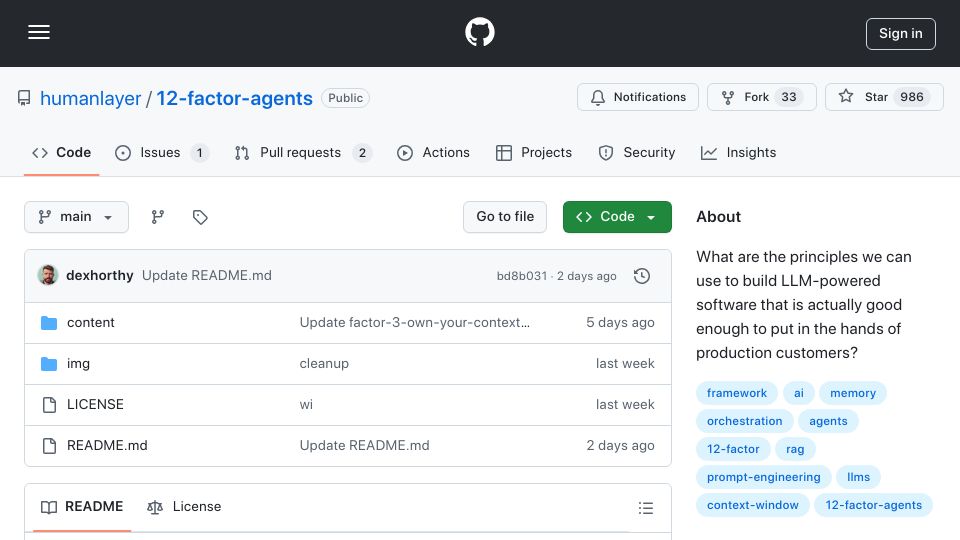
Task: Click the ai topic tag
Action: pyautogui.click(x=798, y=393)
